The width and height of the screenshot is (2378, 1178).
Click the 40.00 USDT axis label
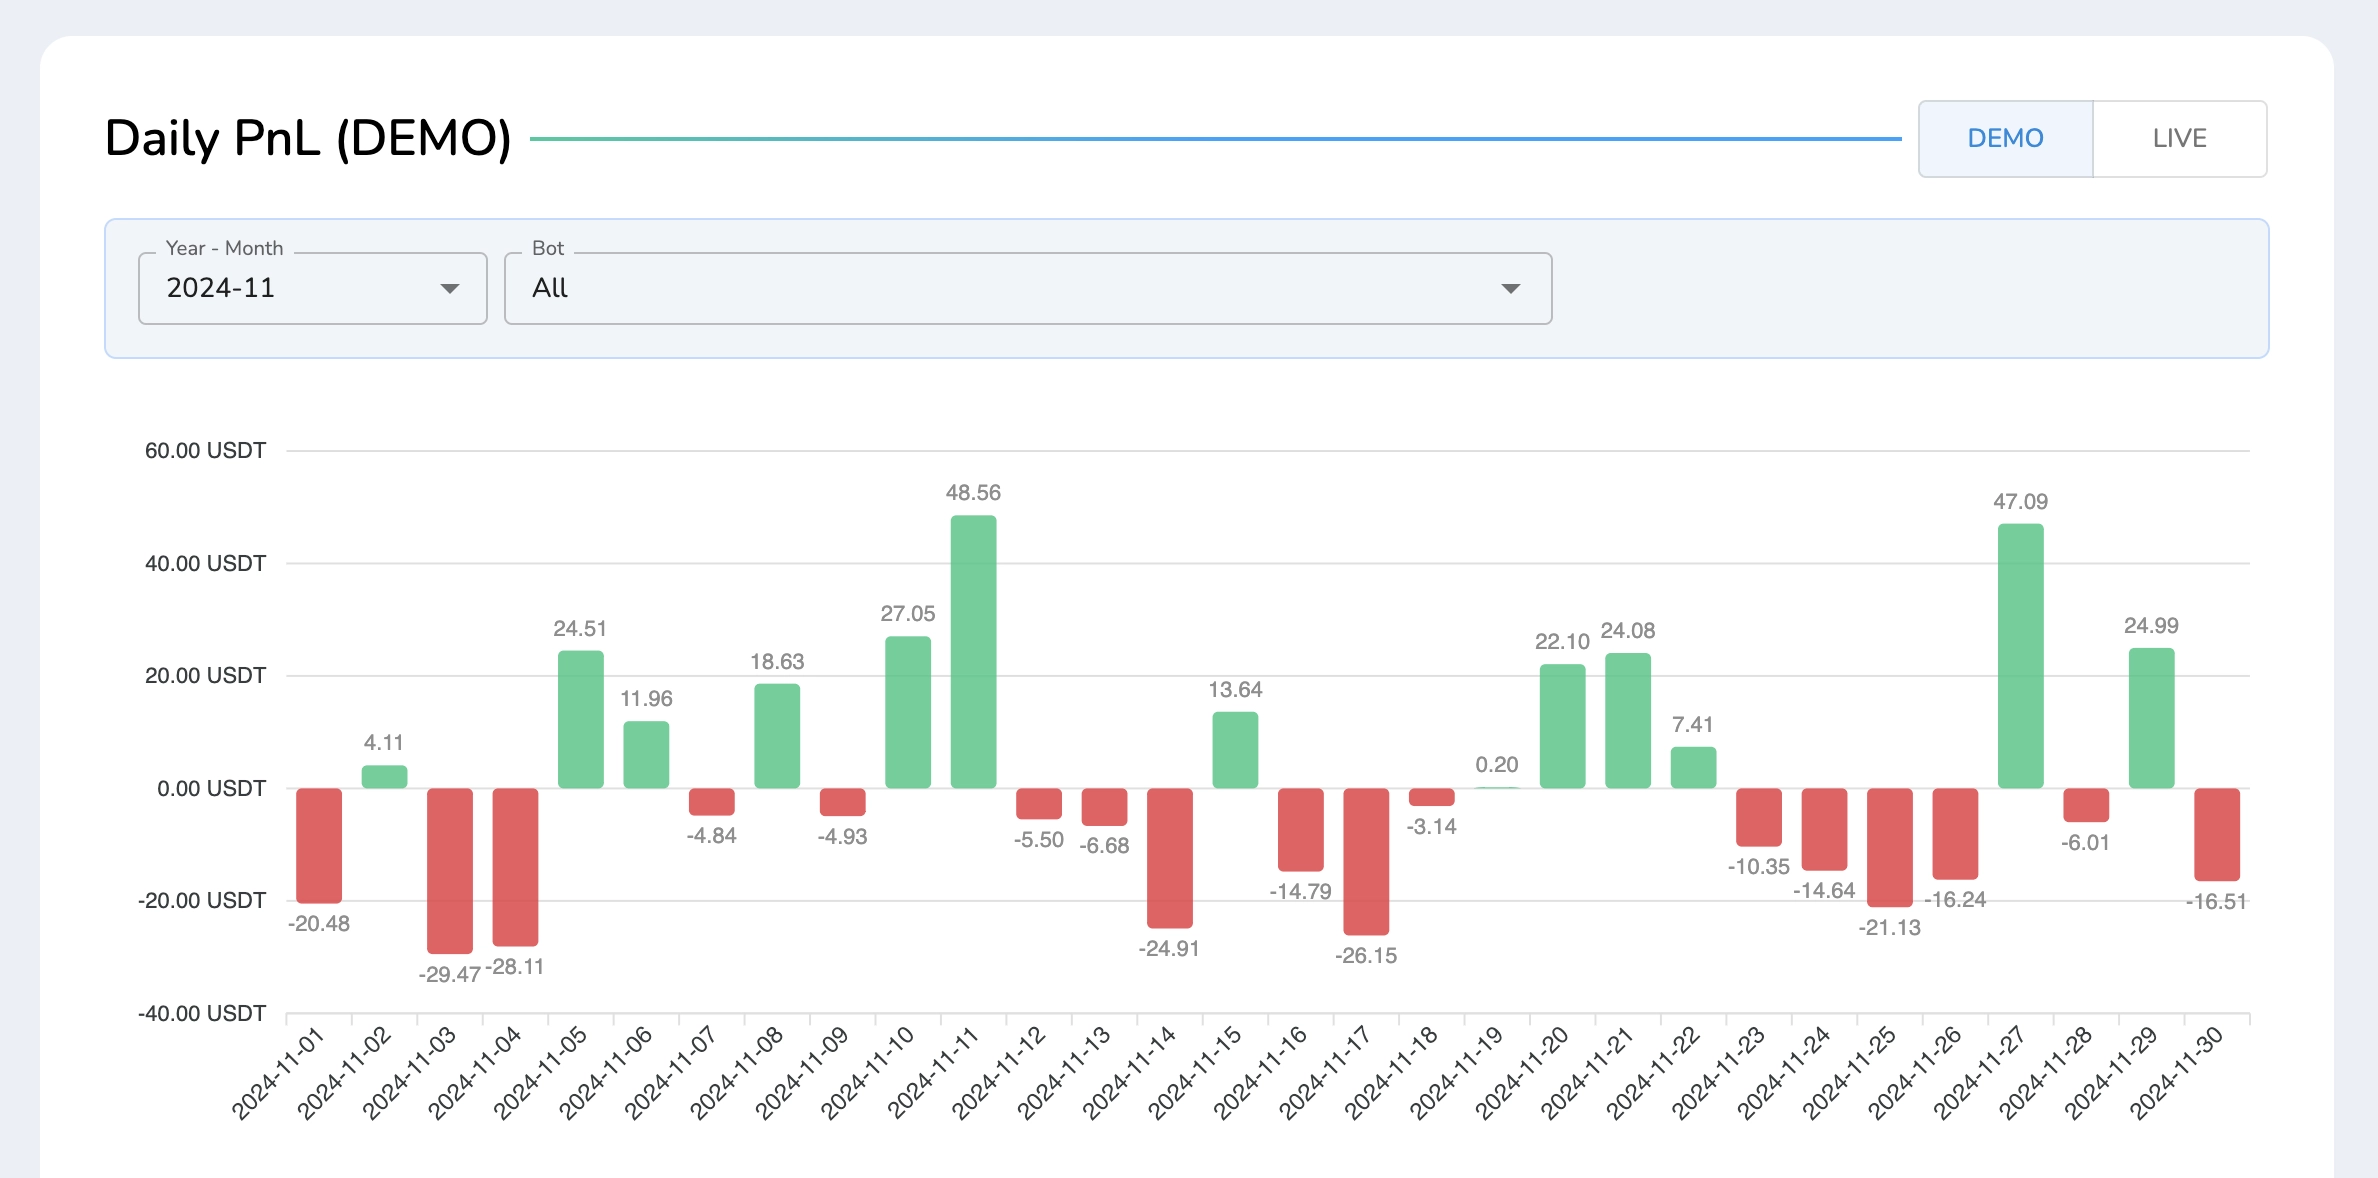(x=206, y=564)
